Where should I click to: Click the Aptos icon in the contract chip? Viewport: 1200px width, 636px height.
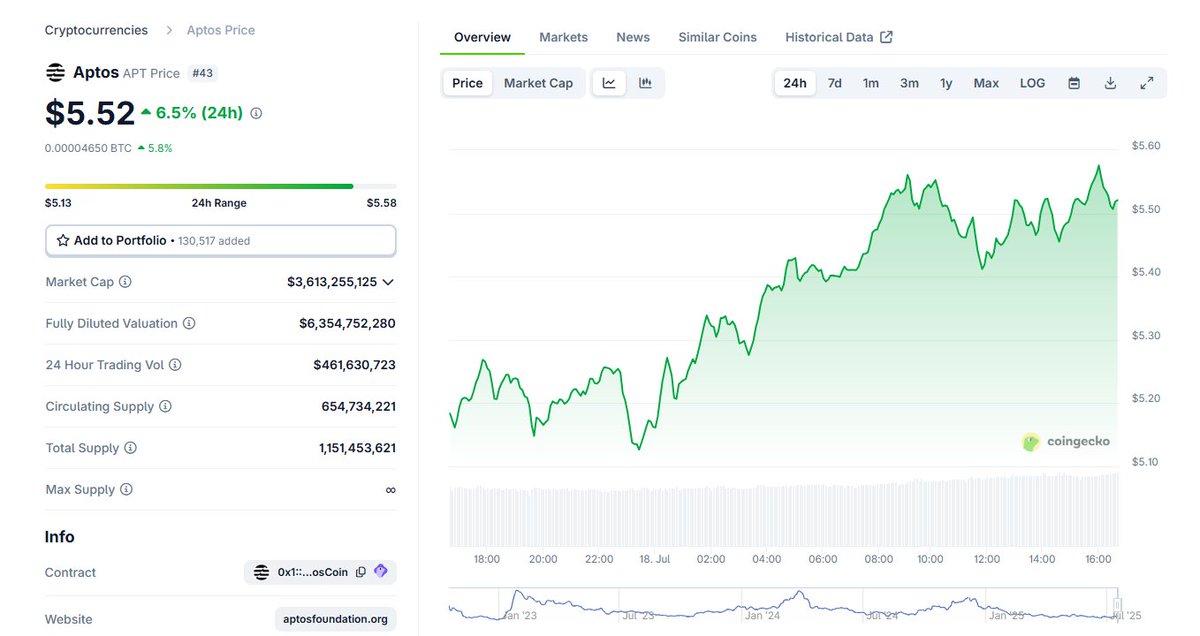click(x=261, y=572)
